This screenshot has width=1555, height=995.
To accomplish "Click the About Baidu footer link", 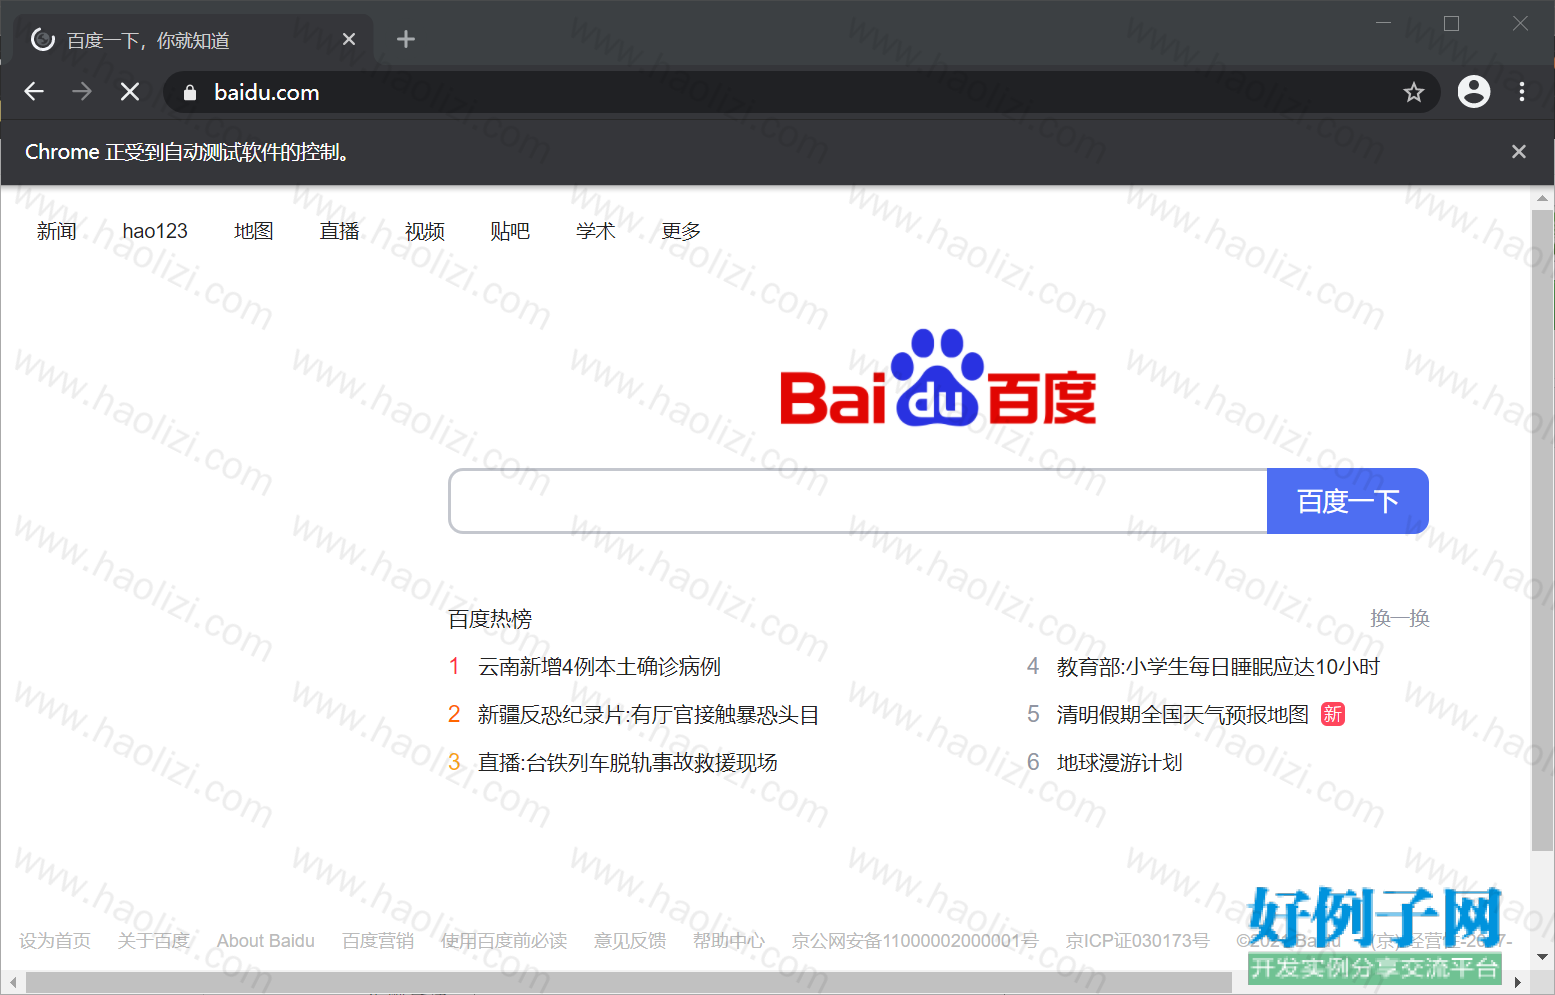I will pos(266,941).
